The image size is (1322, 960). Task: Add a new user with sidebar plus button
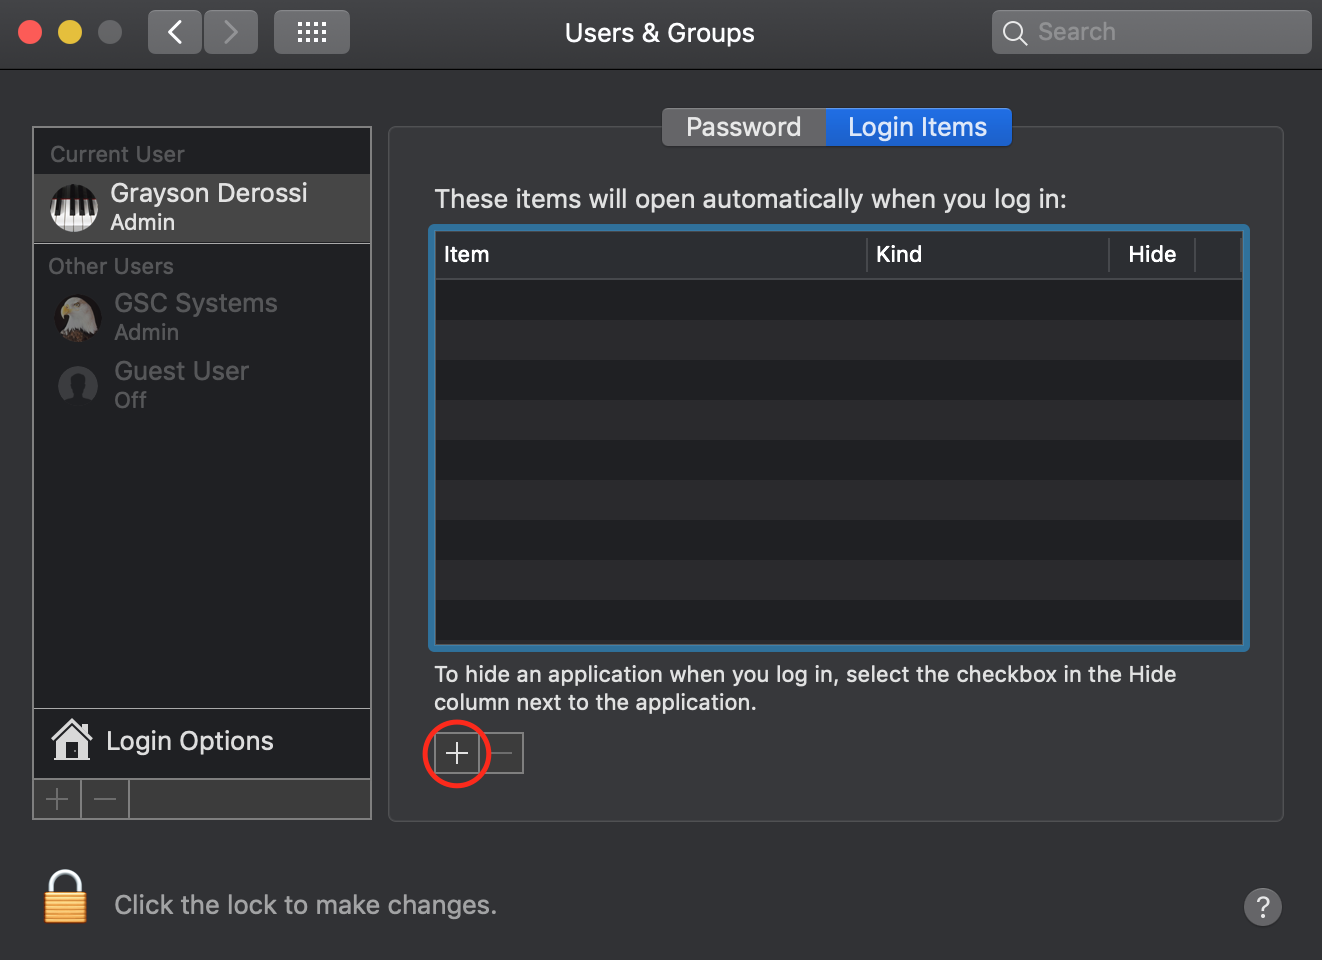(x=57, y=799)
